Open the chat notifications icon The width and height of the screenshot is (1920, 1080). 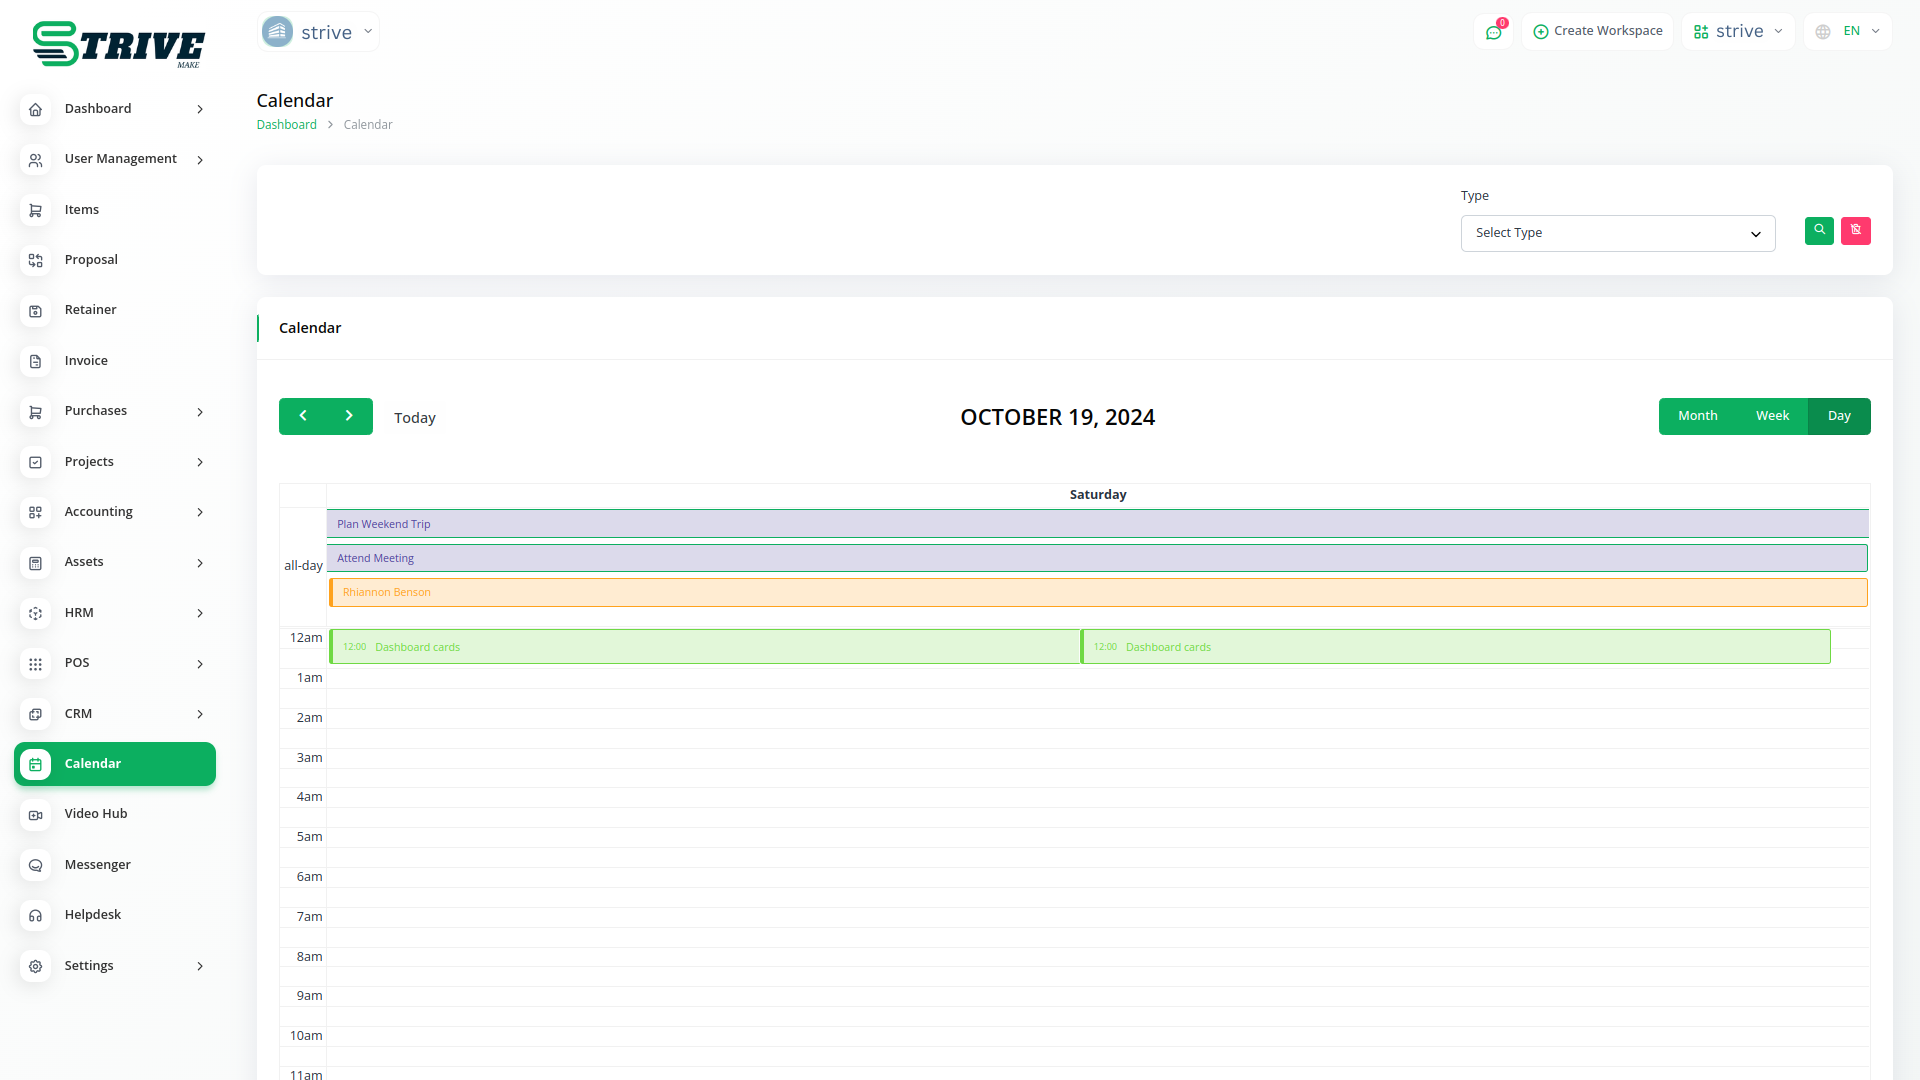click(x=1493, y=32)
